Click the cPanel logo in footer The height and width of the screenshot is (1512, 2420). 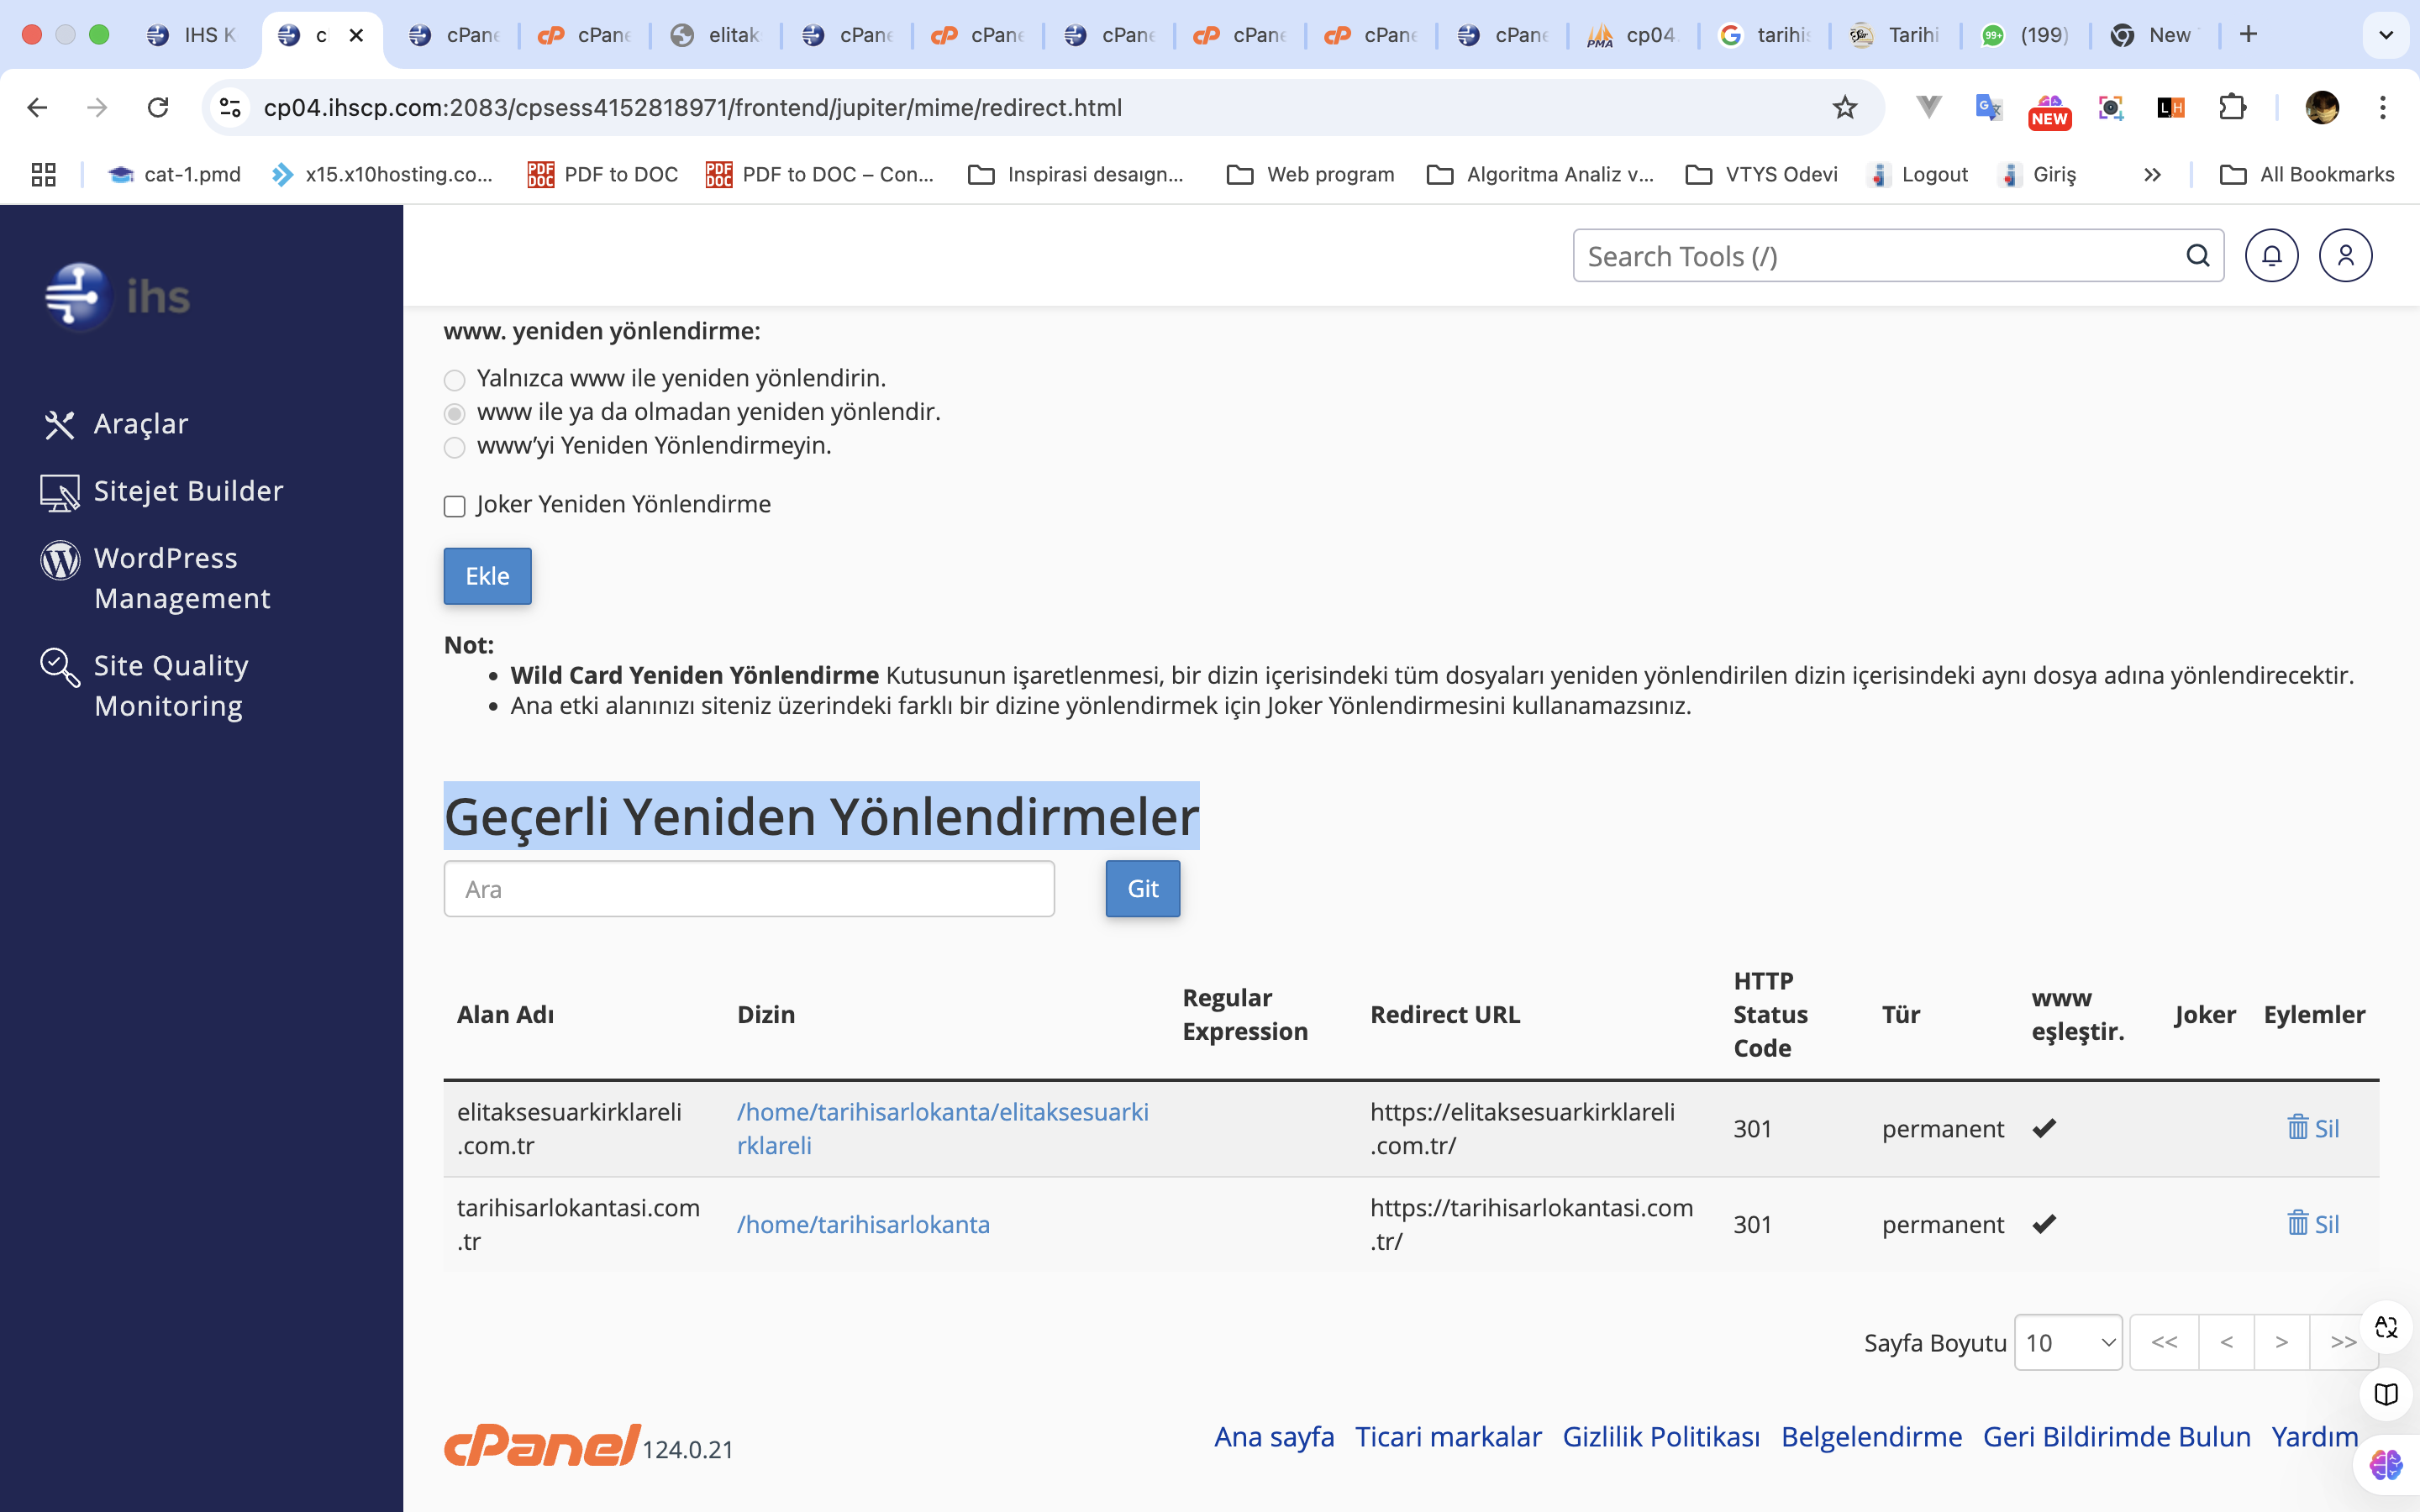542,1446
